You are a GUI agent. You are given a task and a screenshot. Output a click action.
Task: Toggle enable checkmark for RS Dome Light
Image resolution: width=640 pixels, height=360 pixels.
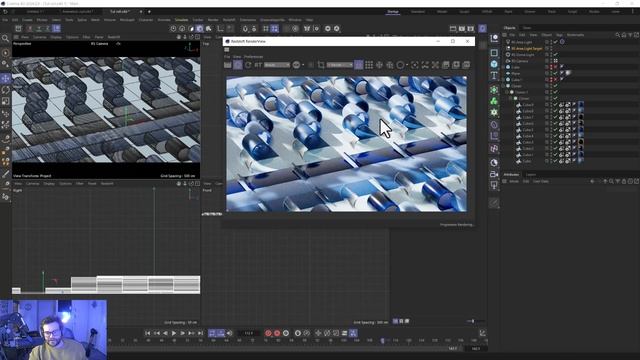click(556, 54)
